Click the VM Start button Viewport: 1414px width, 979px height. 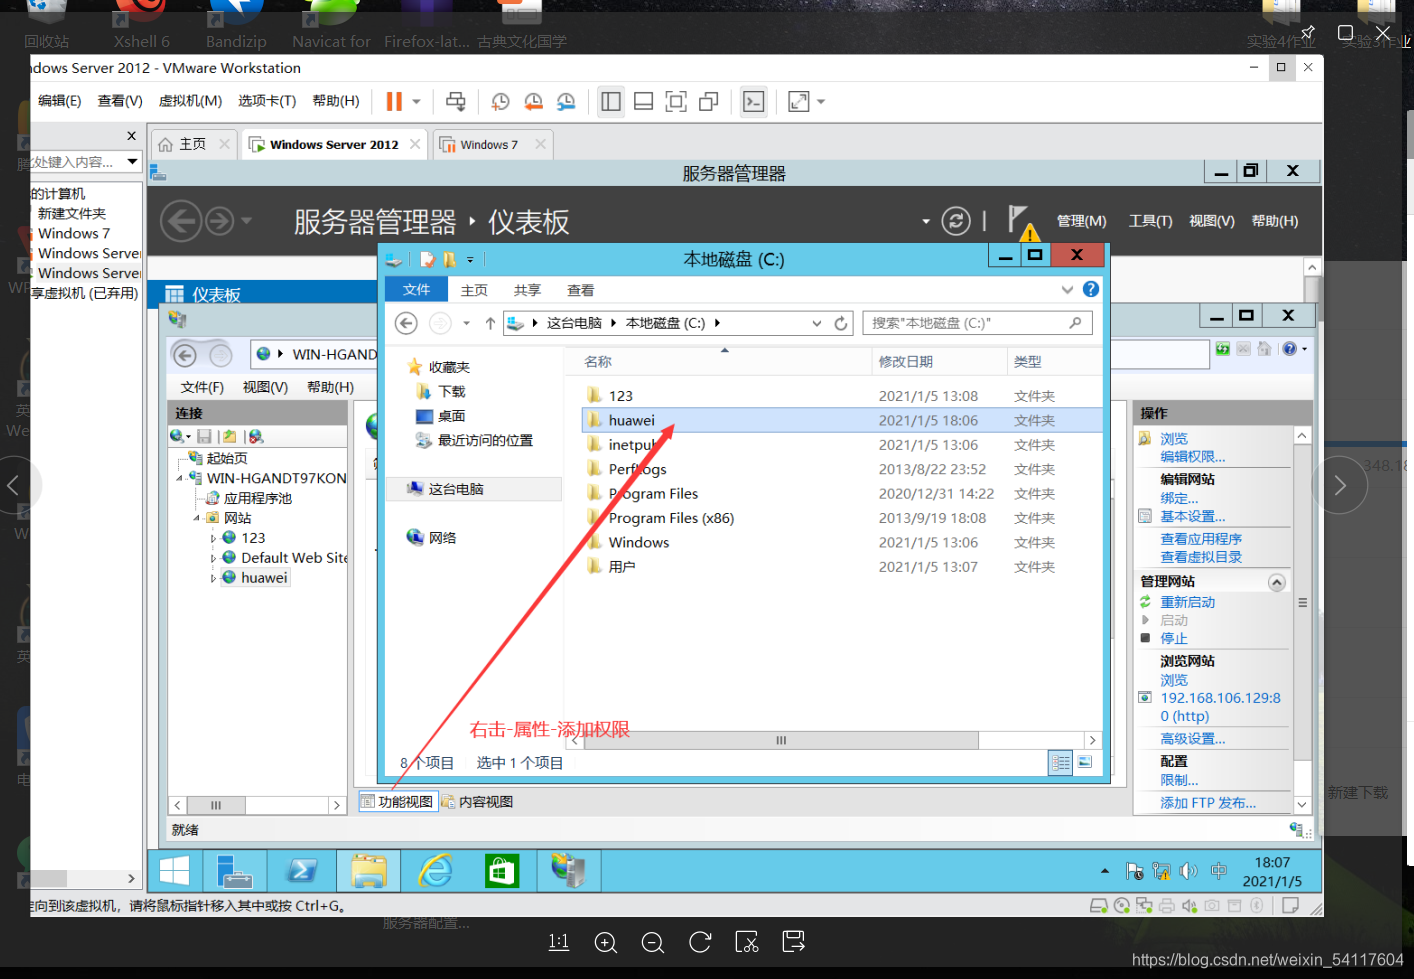coord(174,871)
